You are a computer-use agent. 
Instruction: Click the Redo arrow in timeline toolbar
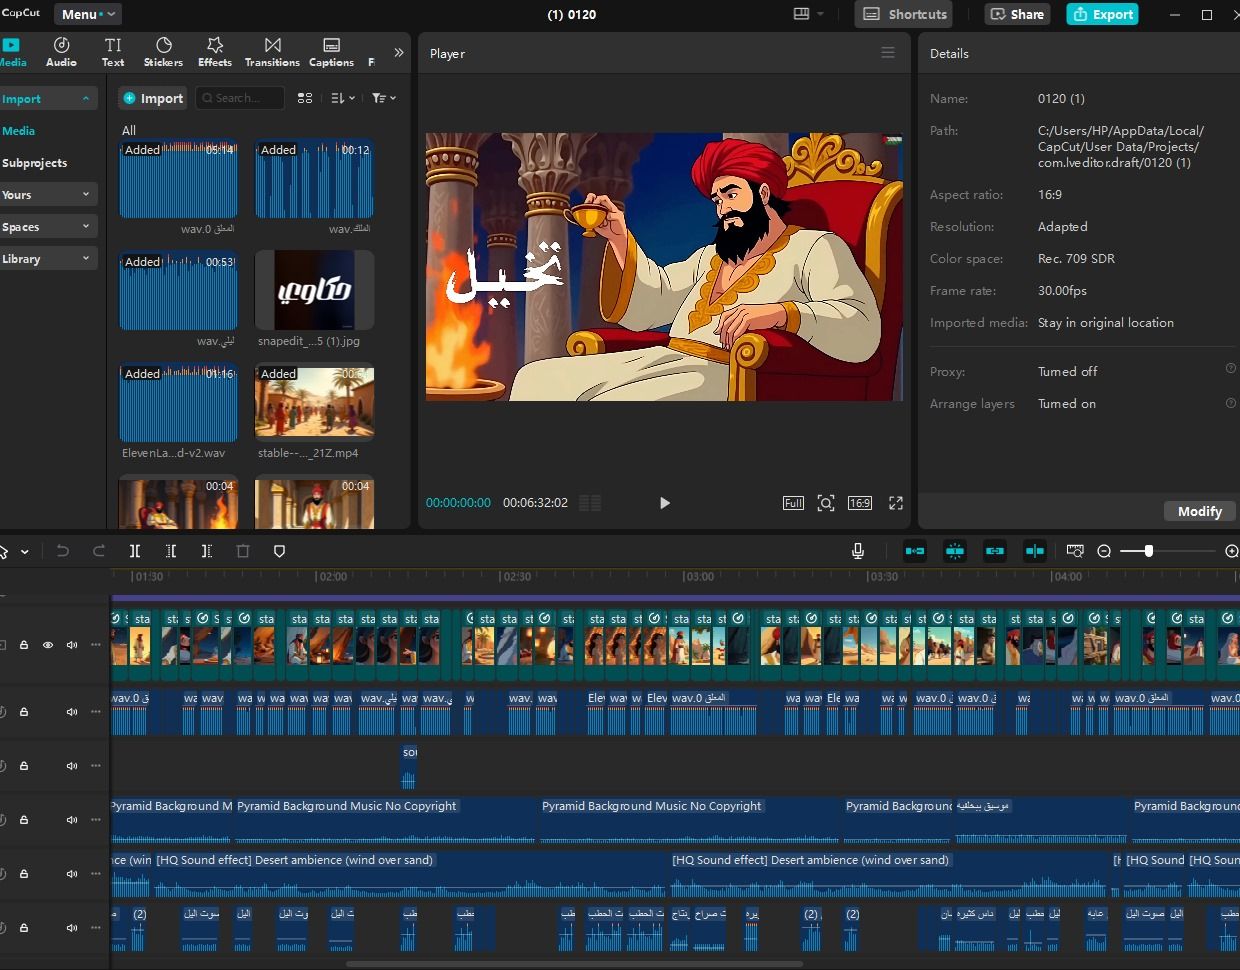99,551
